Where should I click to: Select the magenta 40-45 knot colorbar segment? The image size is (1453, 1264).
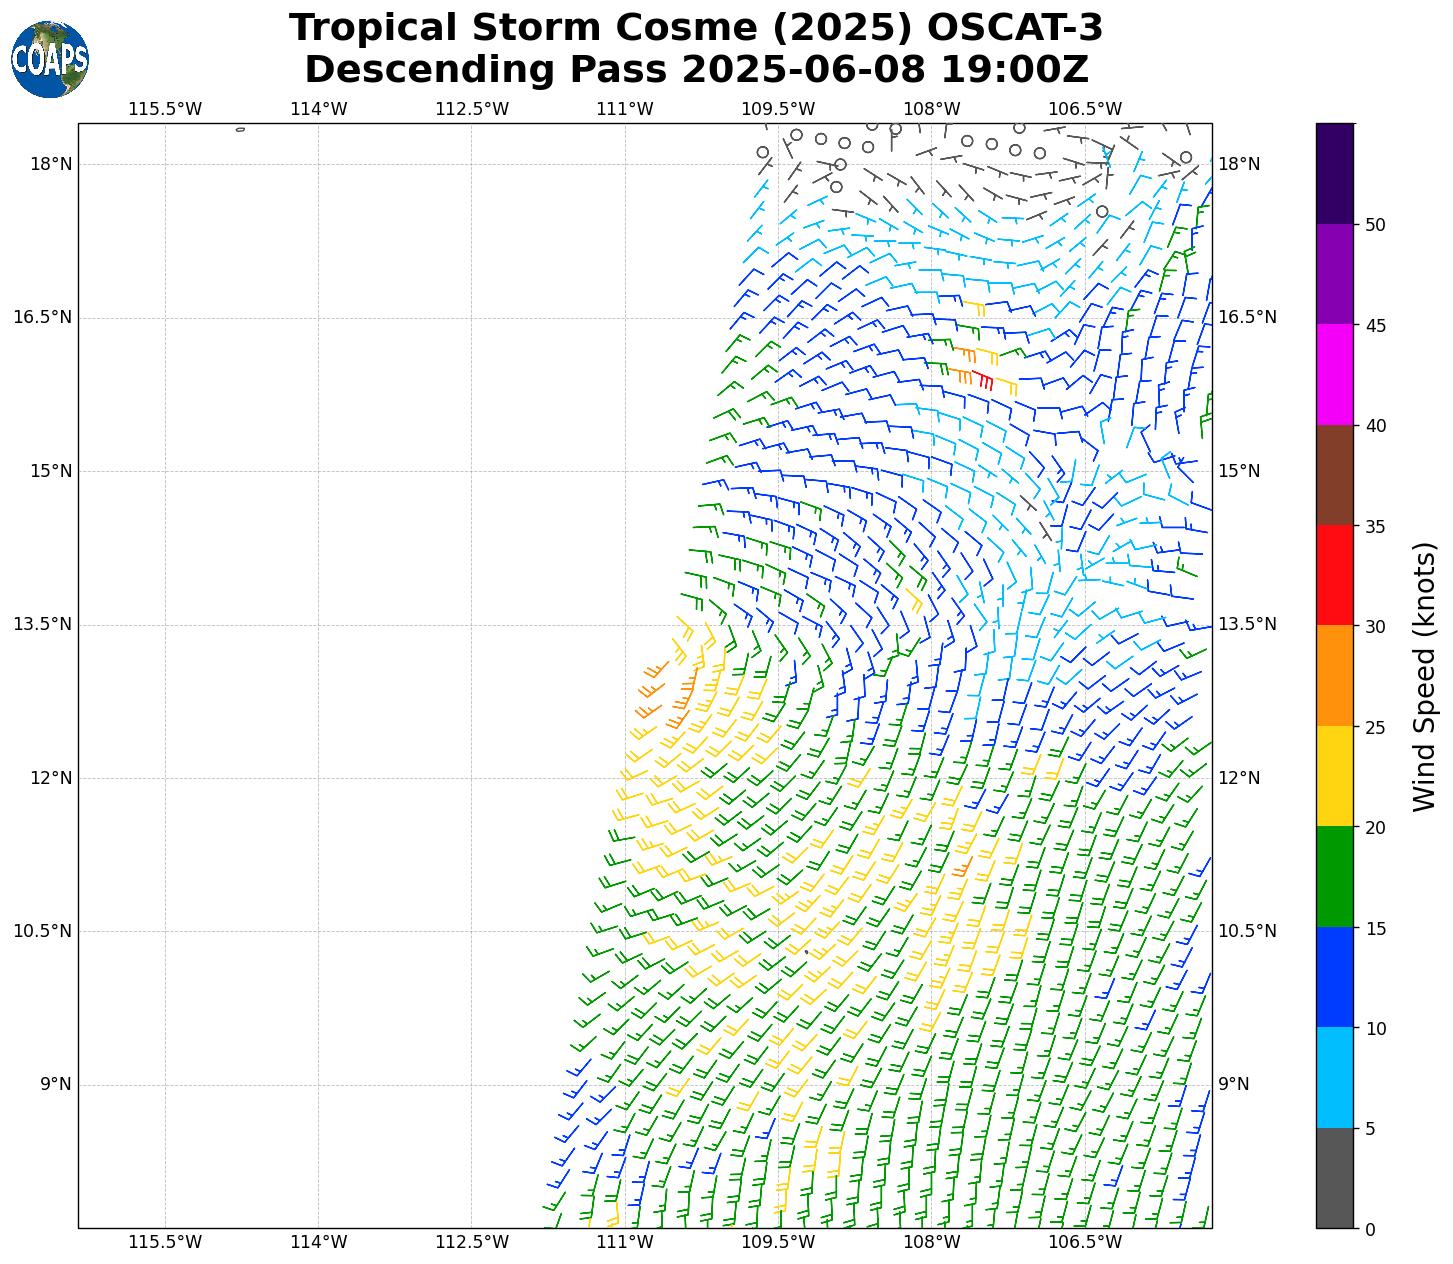(x=1334, y=374)
